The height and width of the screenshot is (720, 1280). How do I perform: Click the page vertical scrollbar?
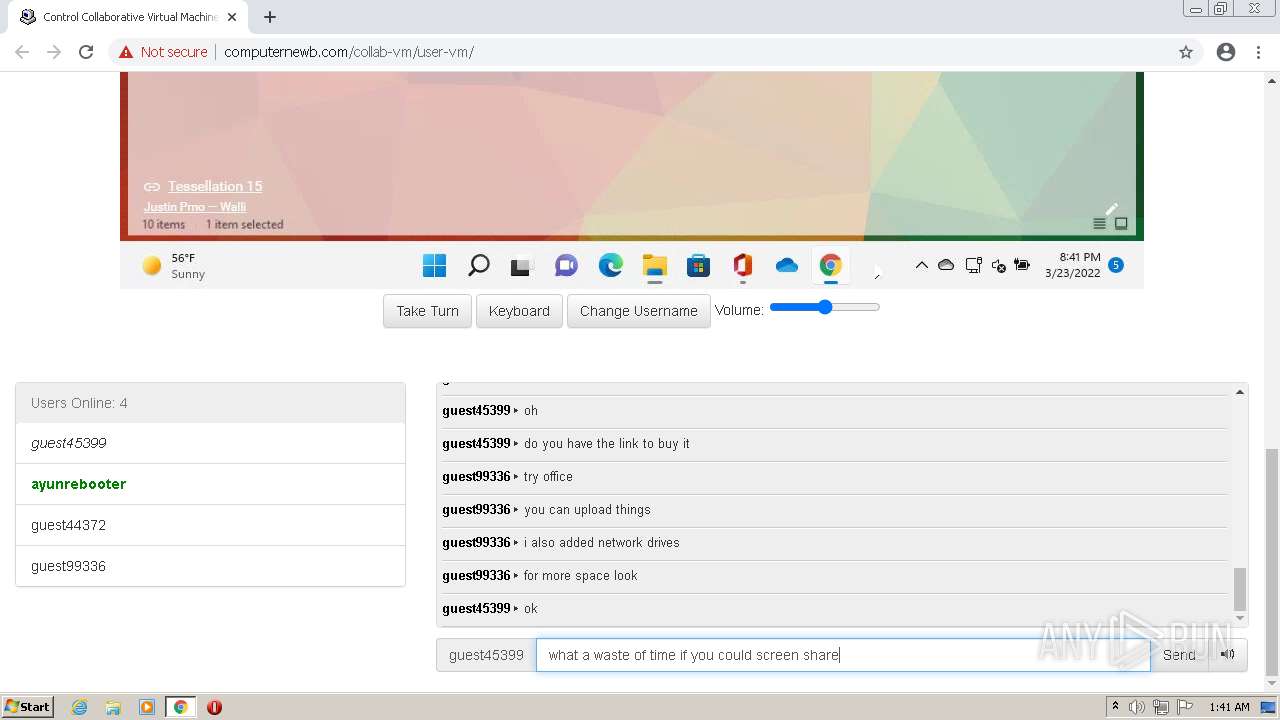click(1271, 560)
